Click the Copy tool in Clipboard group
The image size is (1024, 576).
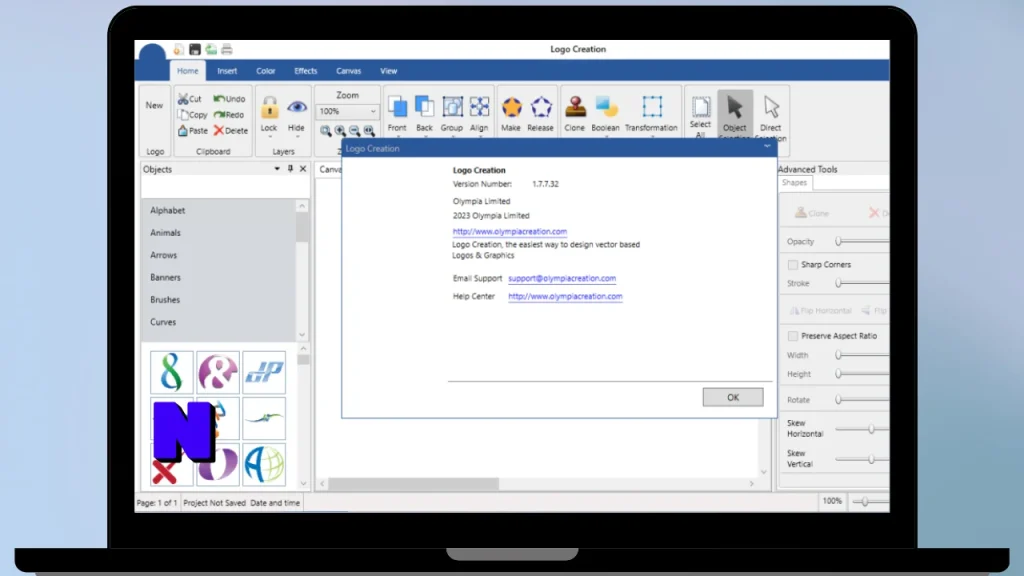coord(192,114)
